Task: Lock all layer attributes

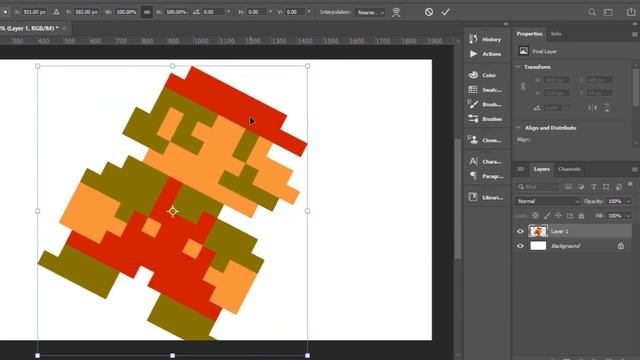Action: coord(581,216)
